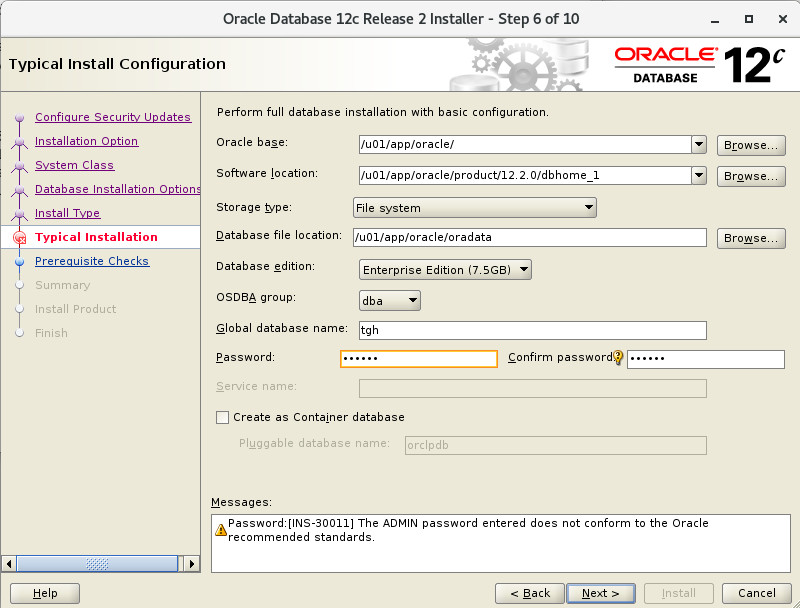Enable Create as Container database checkbox
800x608 pixels.
pyautogui.click(x=222, y=417)
